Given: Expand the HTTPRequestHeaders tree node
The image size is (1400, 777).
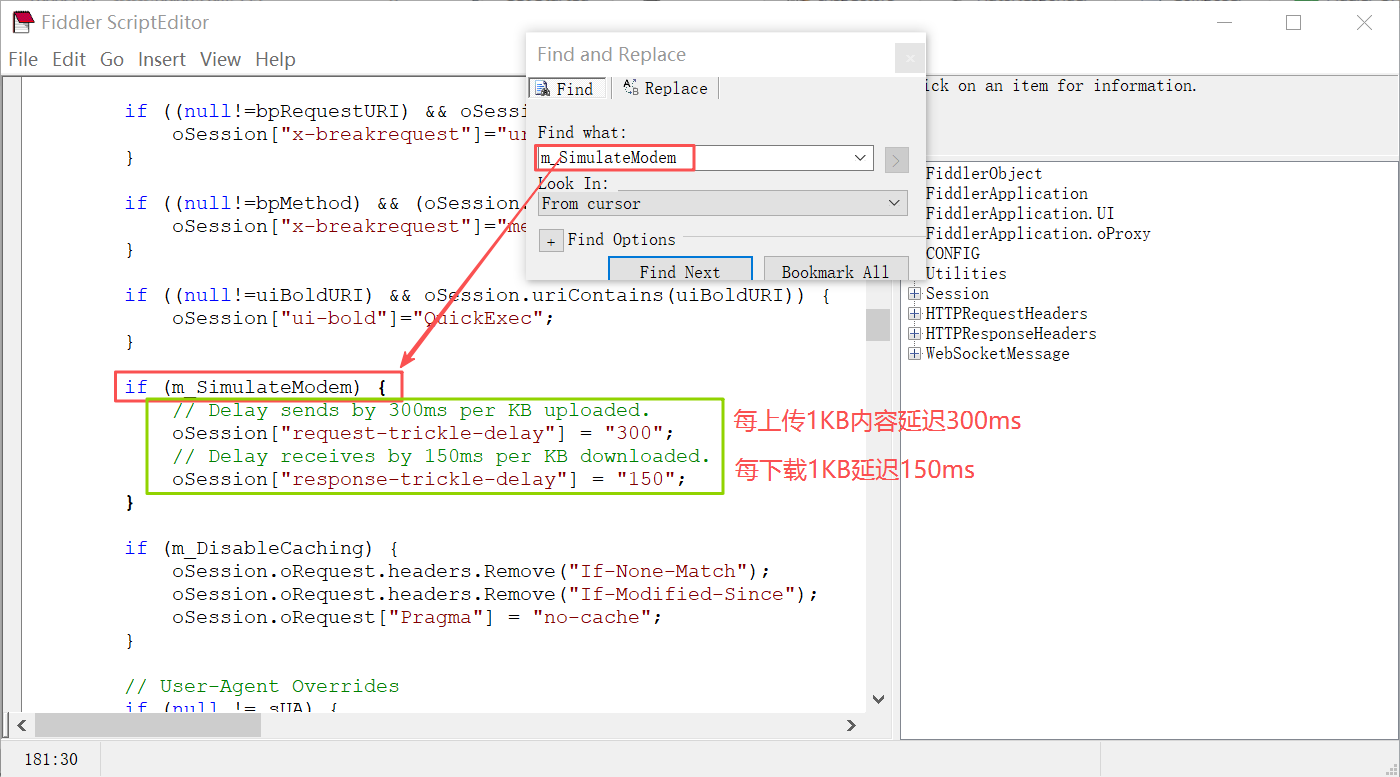Looking at the screenshot, I should 914,314.
